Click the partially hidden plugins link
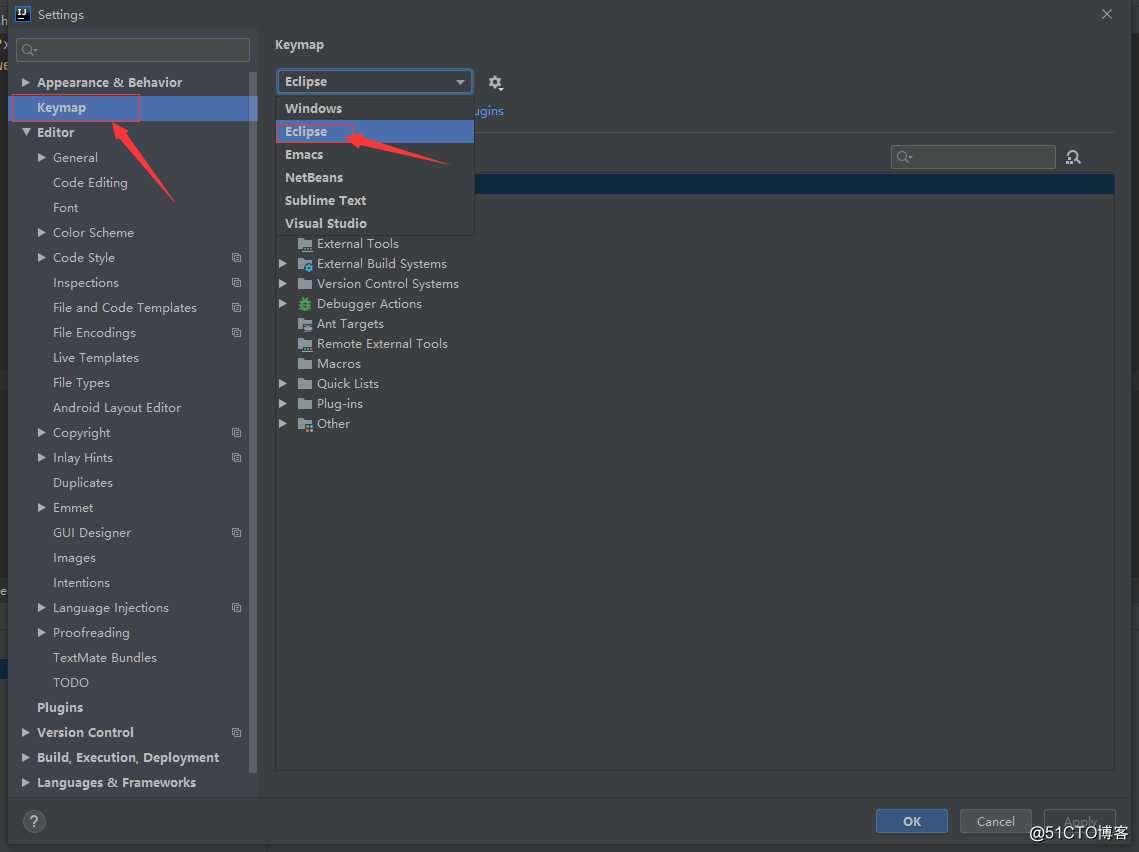 (x=489, y=110)
